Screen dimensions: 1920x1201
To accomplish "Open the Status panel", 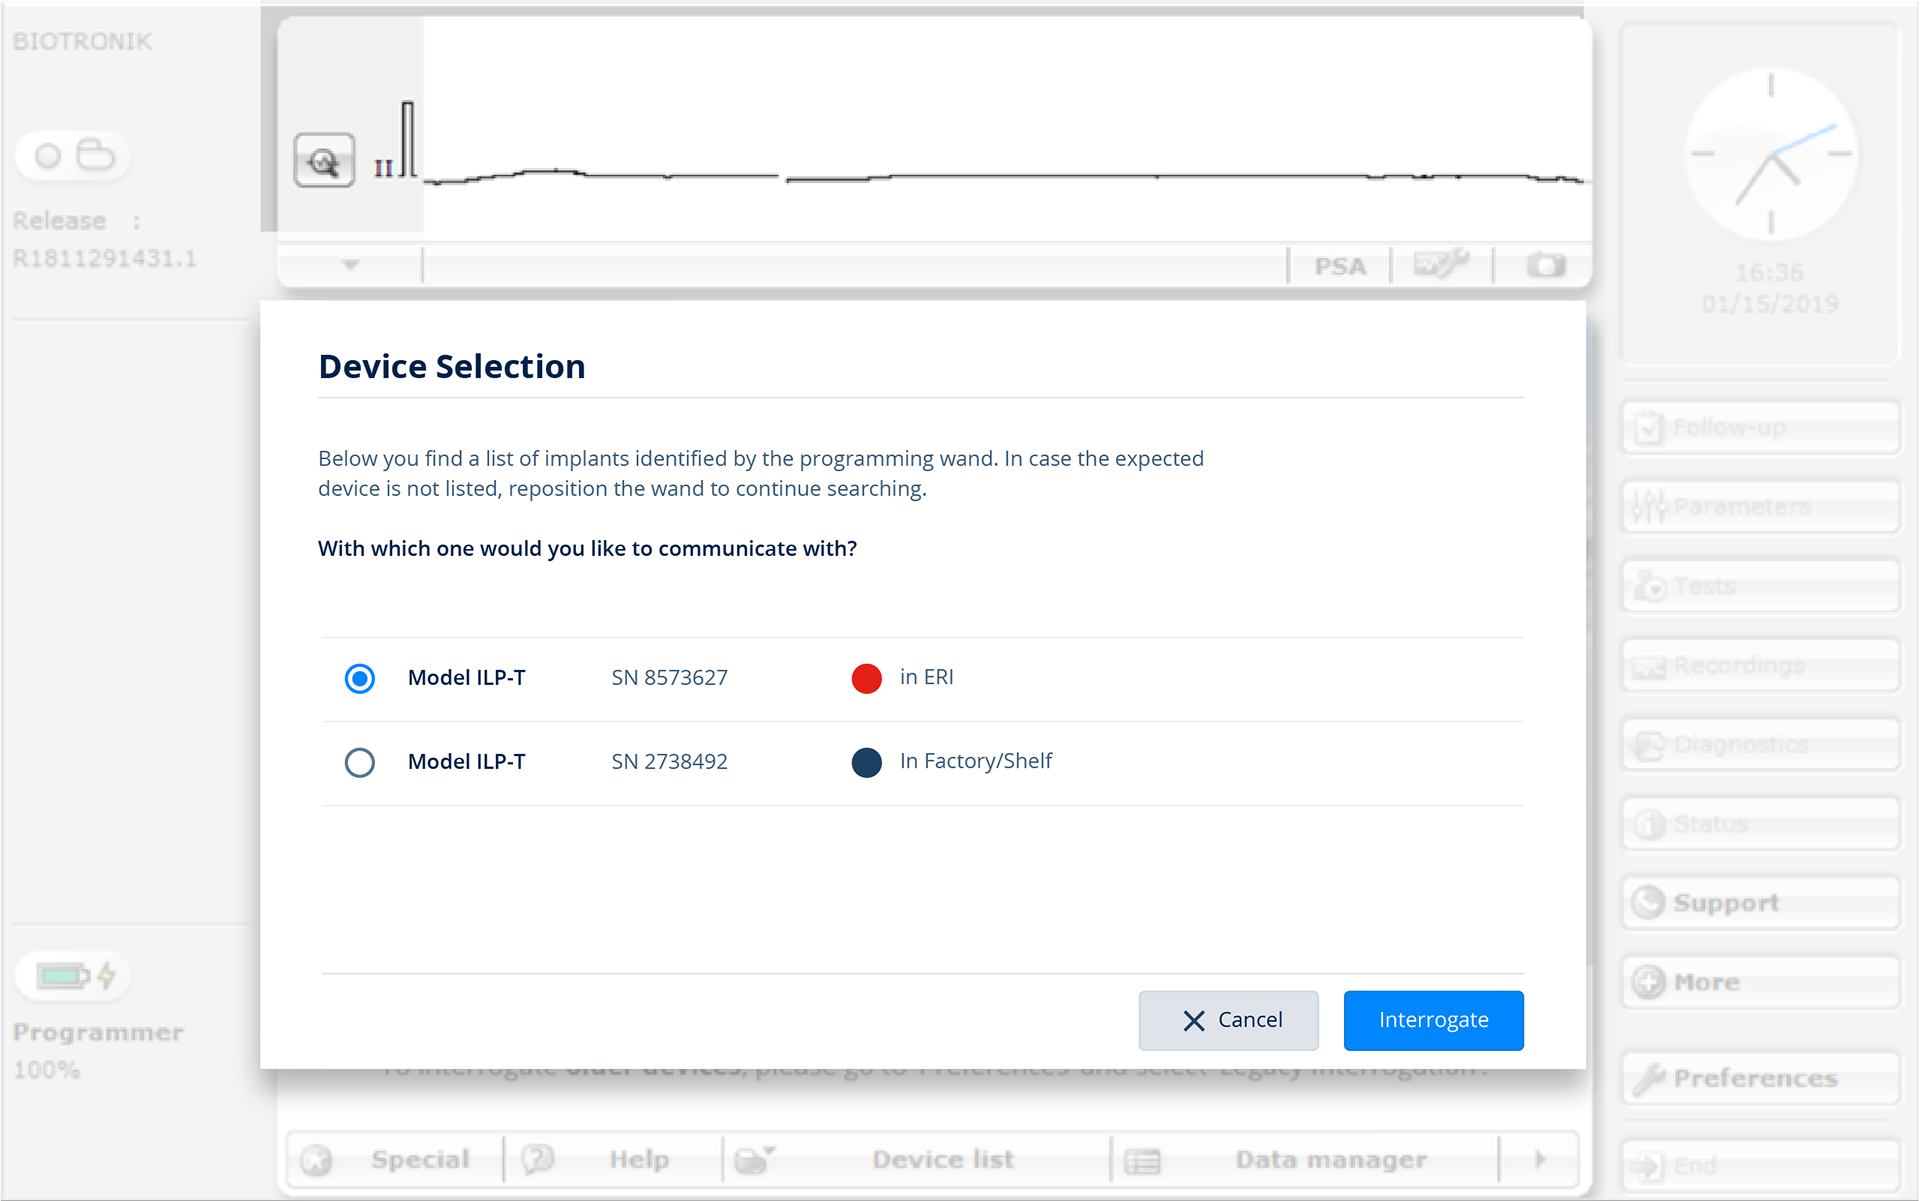I will pyautogui.click(x=1760, y=824).
